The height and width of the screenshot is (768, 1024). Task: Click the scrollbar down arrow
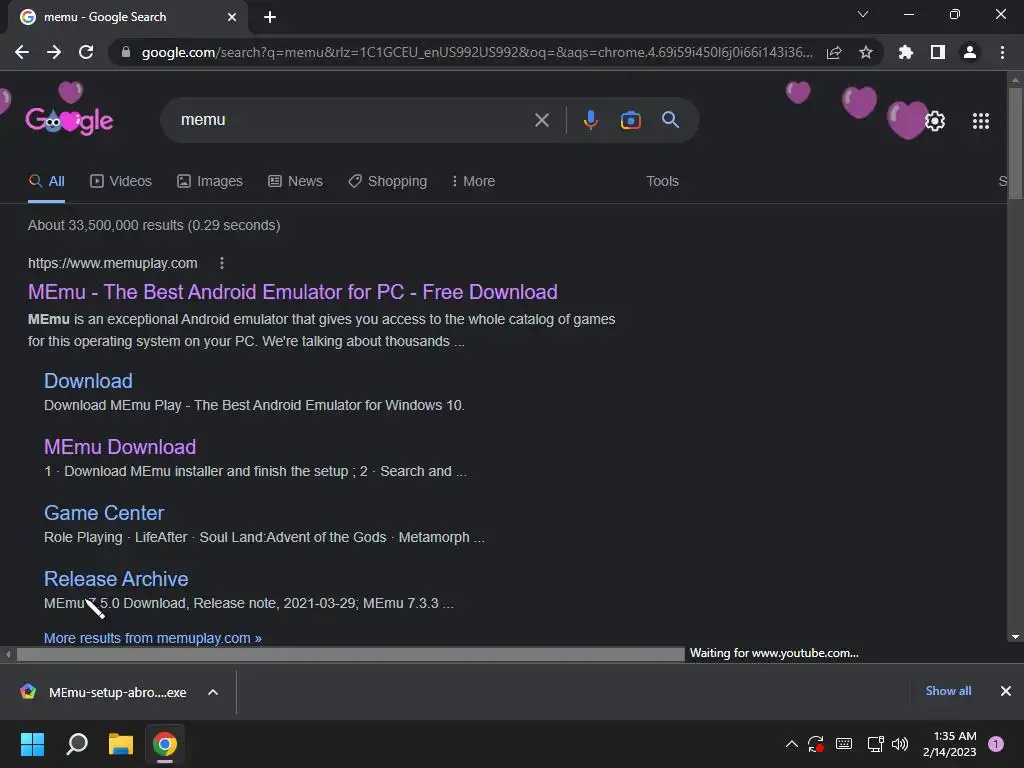point(1015,637)
